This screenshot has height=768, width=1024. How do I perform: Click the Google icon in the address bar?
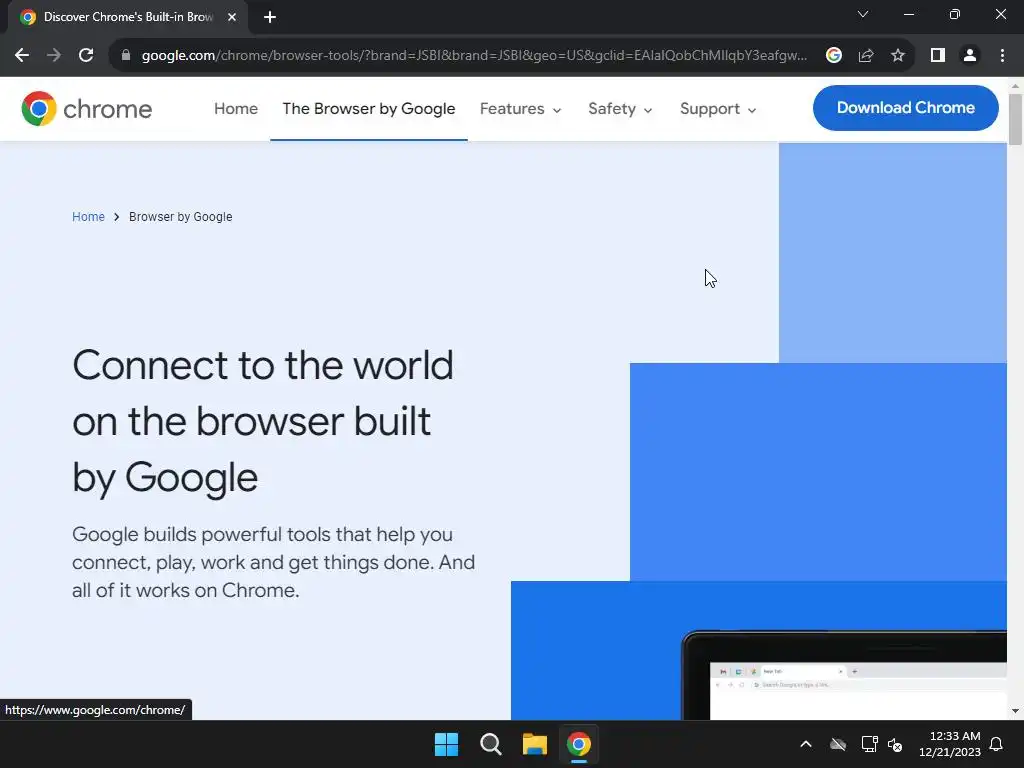coord(833,55)
